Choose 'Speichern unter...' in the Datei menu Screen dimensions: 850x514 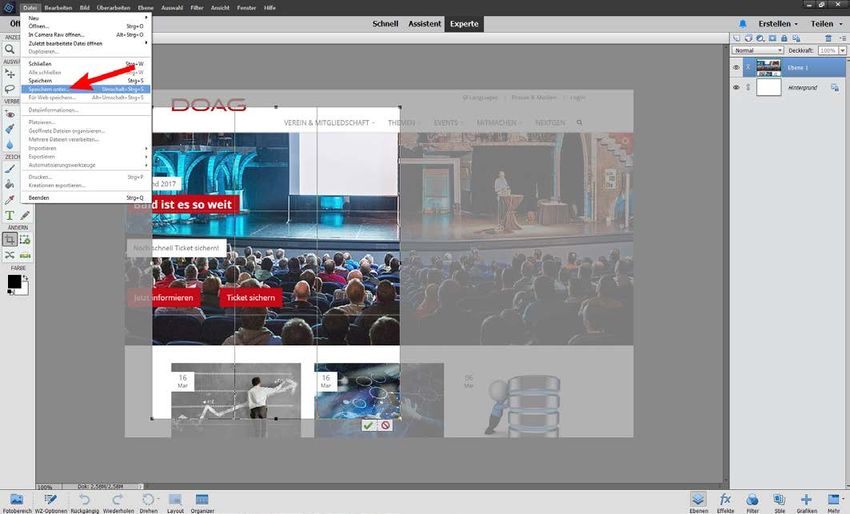click(x=50, y=88)
